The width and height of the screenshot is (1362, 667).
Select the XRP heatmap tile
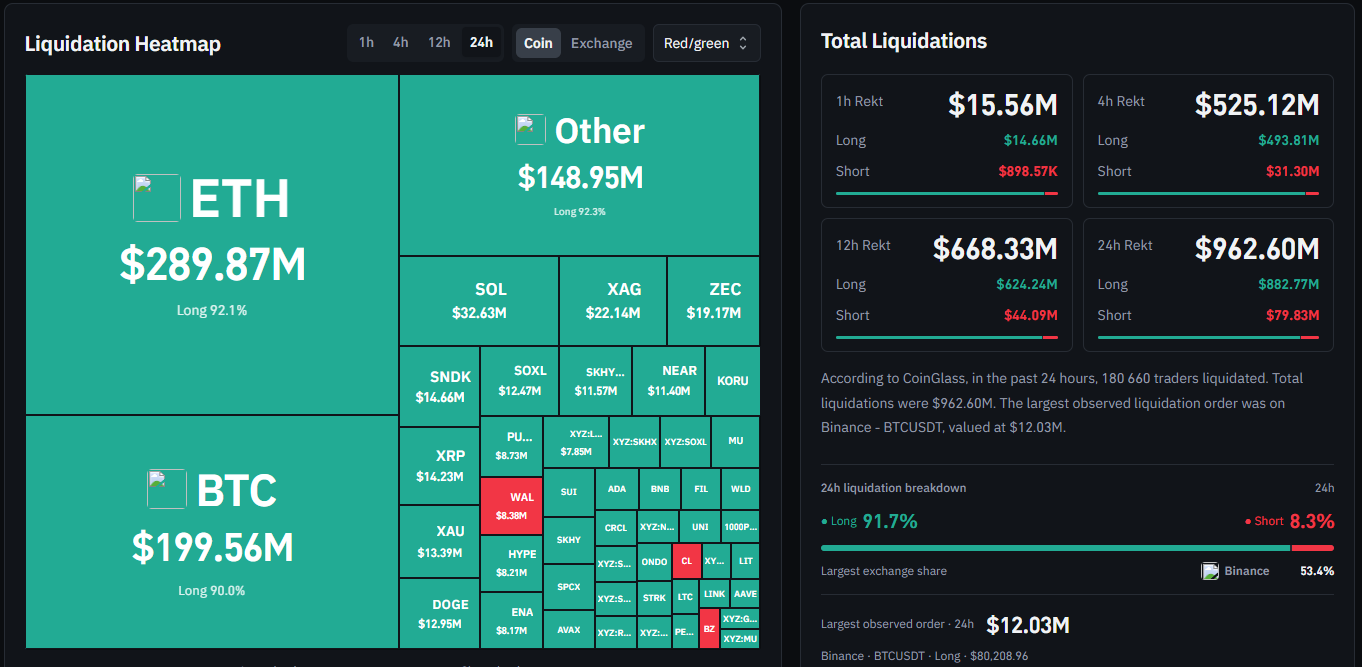click(440, 466)
